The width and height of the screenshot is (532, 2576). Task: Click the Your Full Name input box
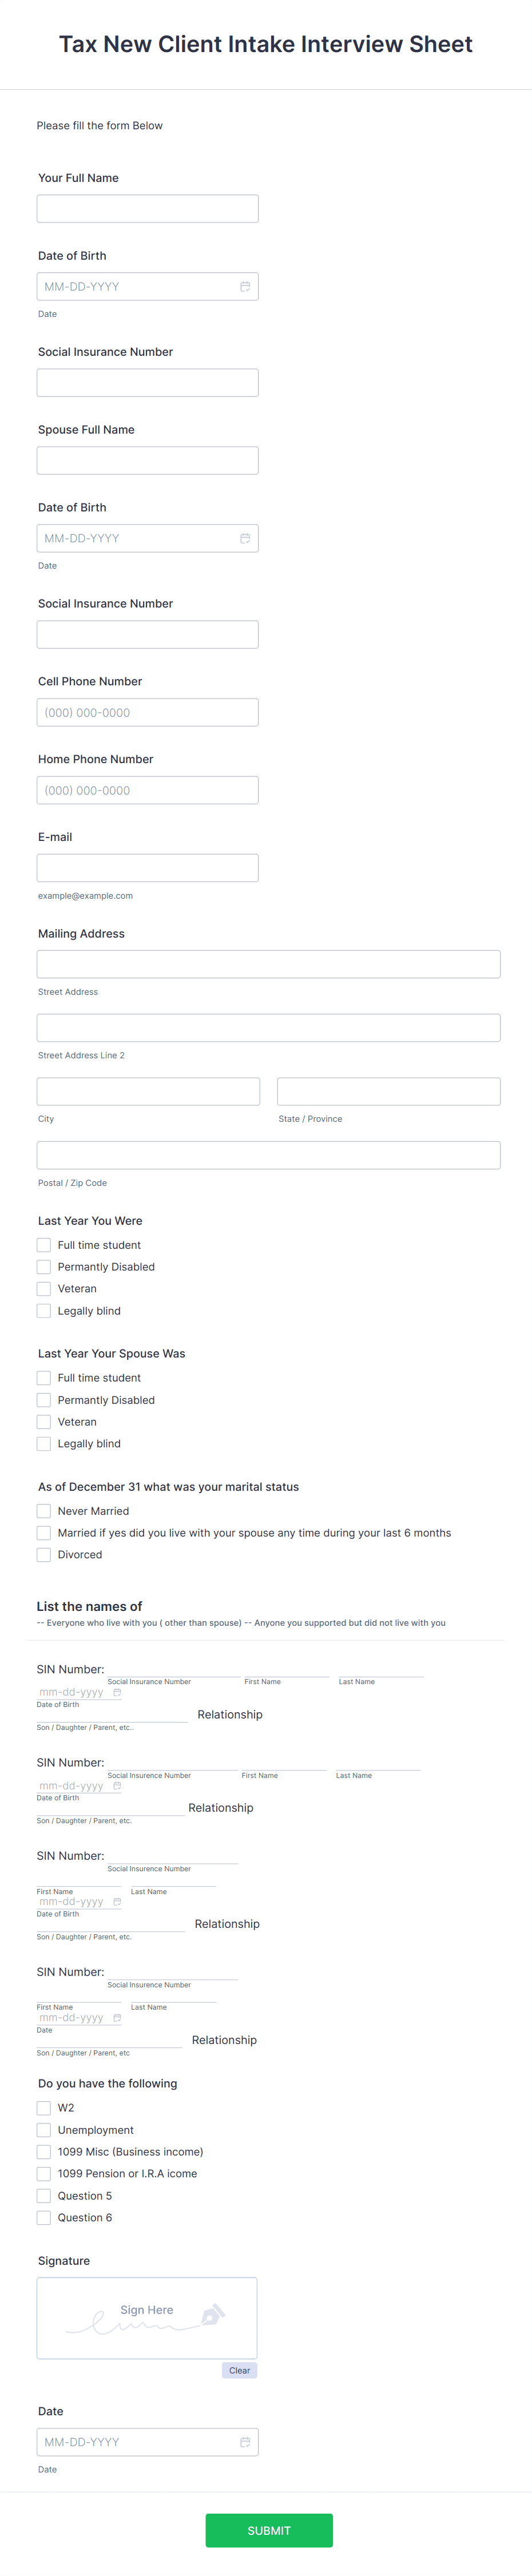147,207
